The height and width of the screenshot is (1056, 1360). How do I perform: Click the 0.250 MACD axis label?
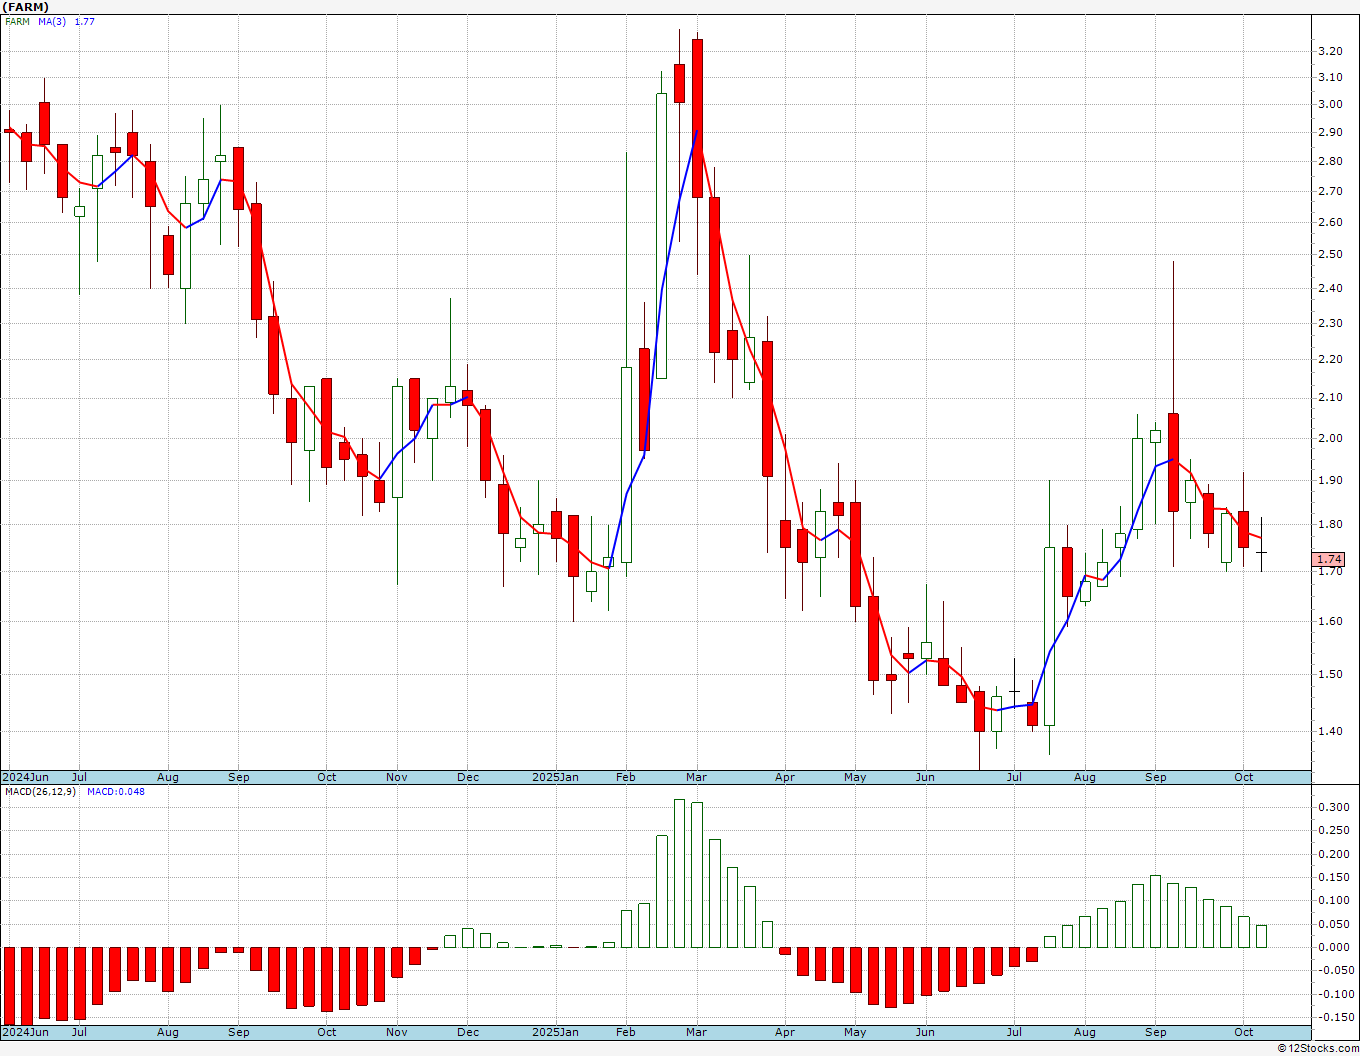[x=1333, y=832]
